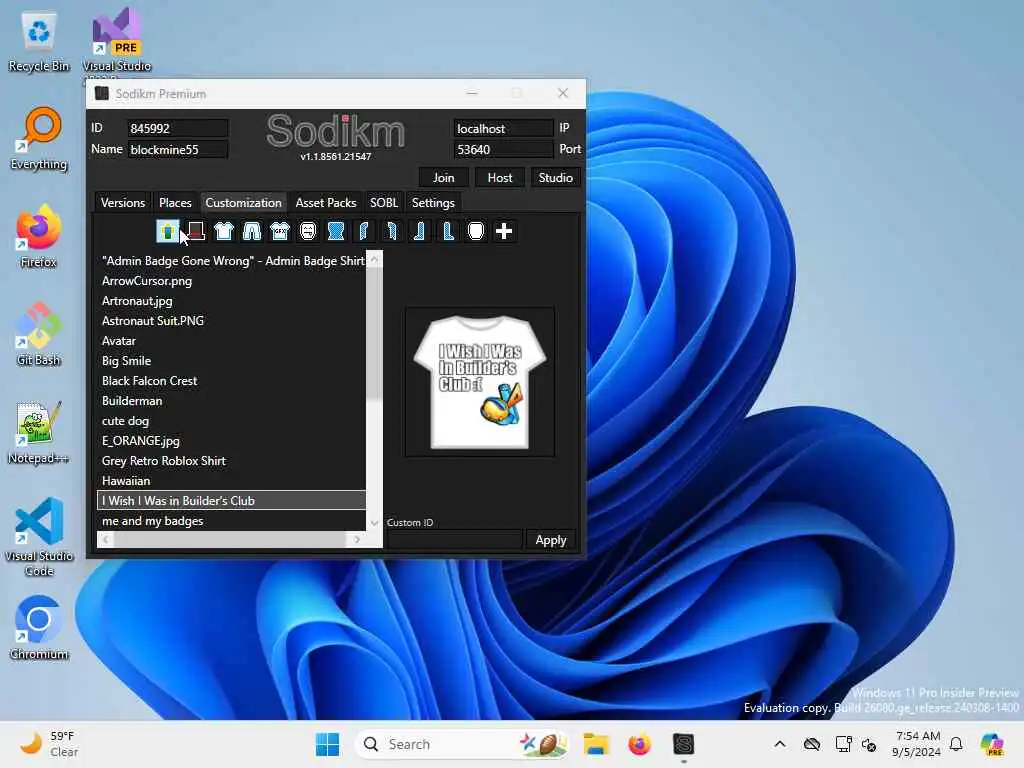This screenshot has width=1024, height=768.
Task: Switch to the Versions tab
Action: pos(123,202)
